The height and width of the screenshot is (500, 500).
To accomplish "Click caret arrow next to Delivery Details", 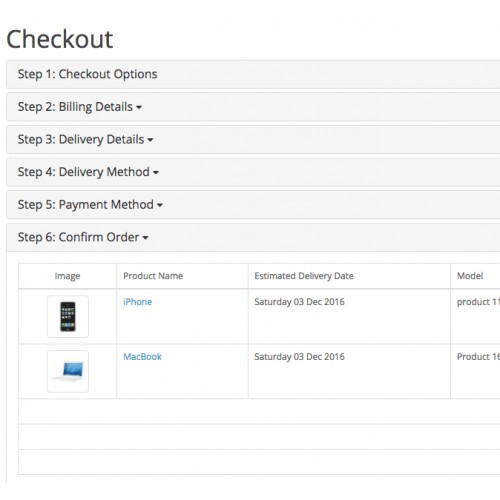I will click(150, 140).
